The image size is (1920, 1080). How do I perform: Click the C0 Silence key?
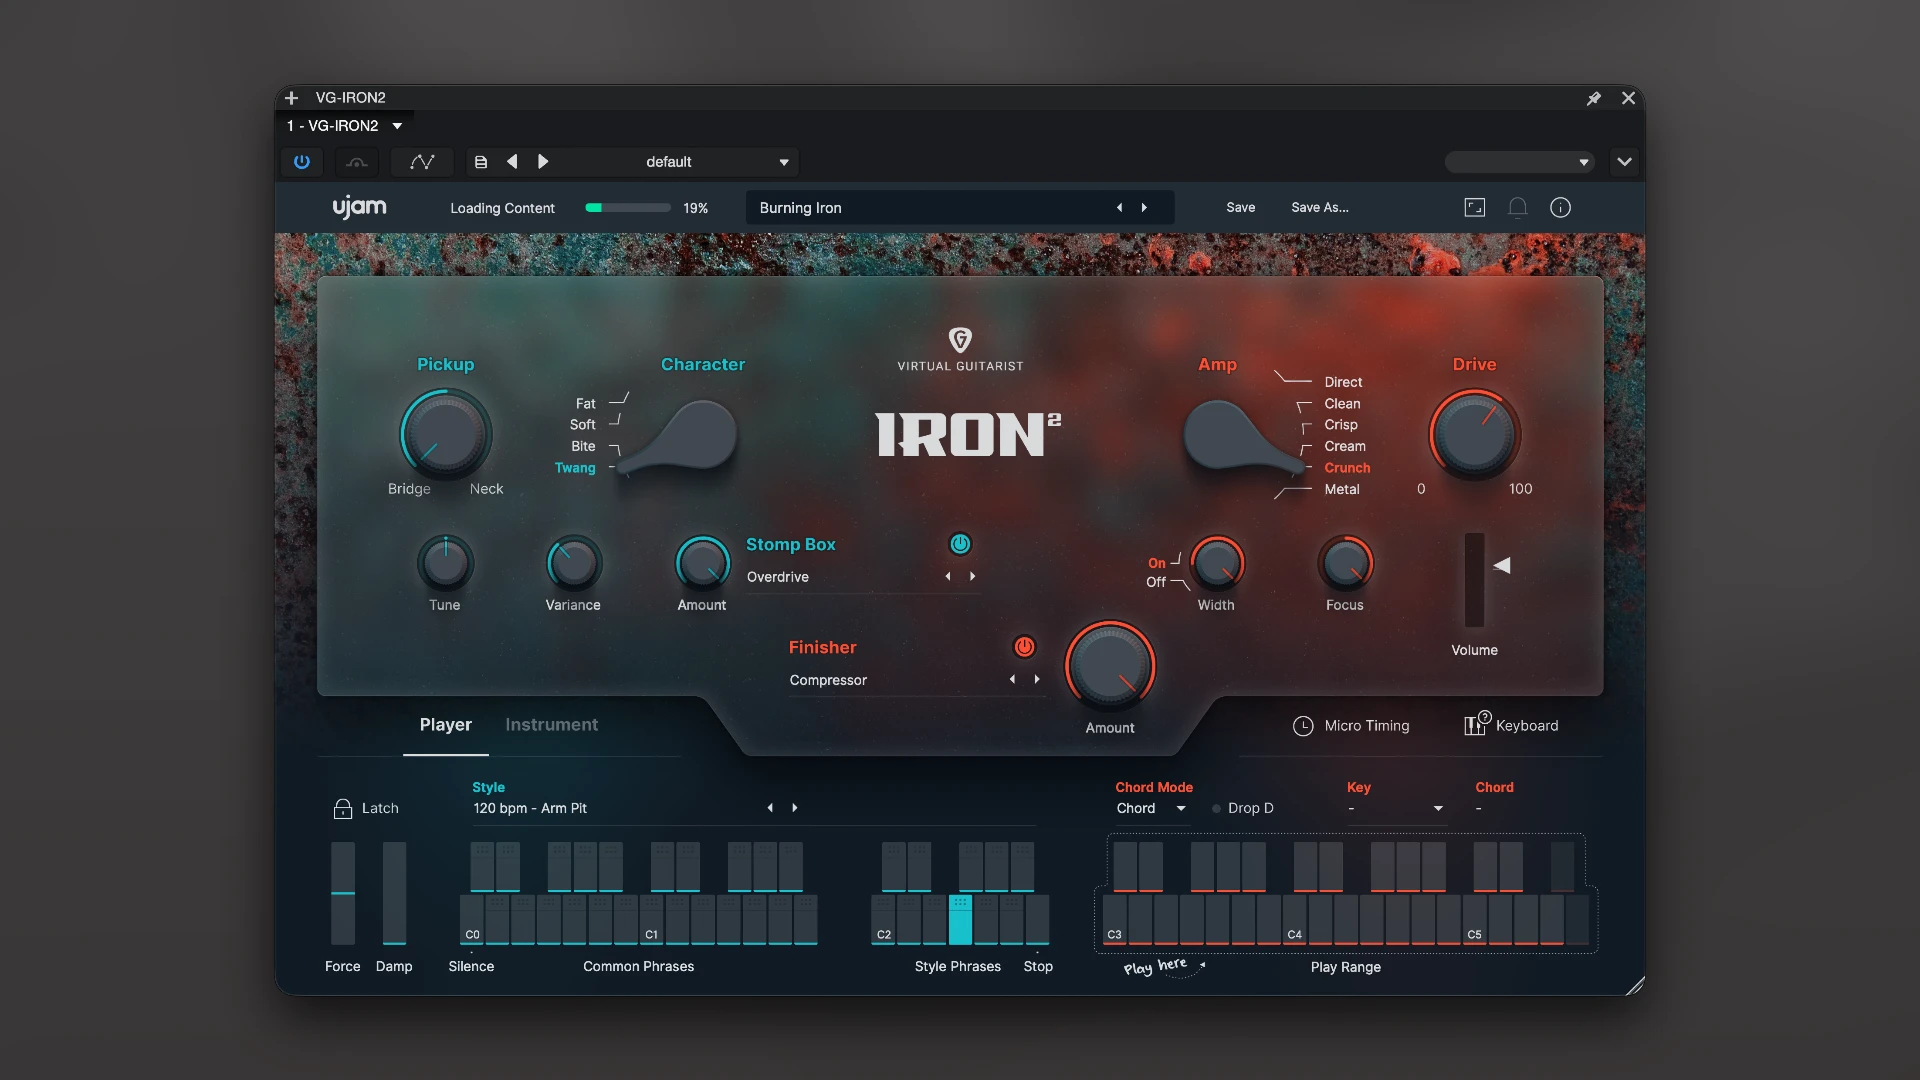point(472,920)
